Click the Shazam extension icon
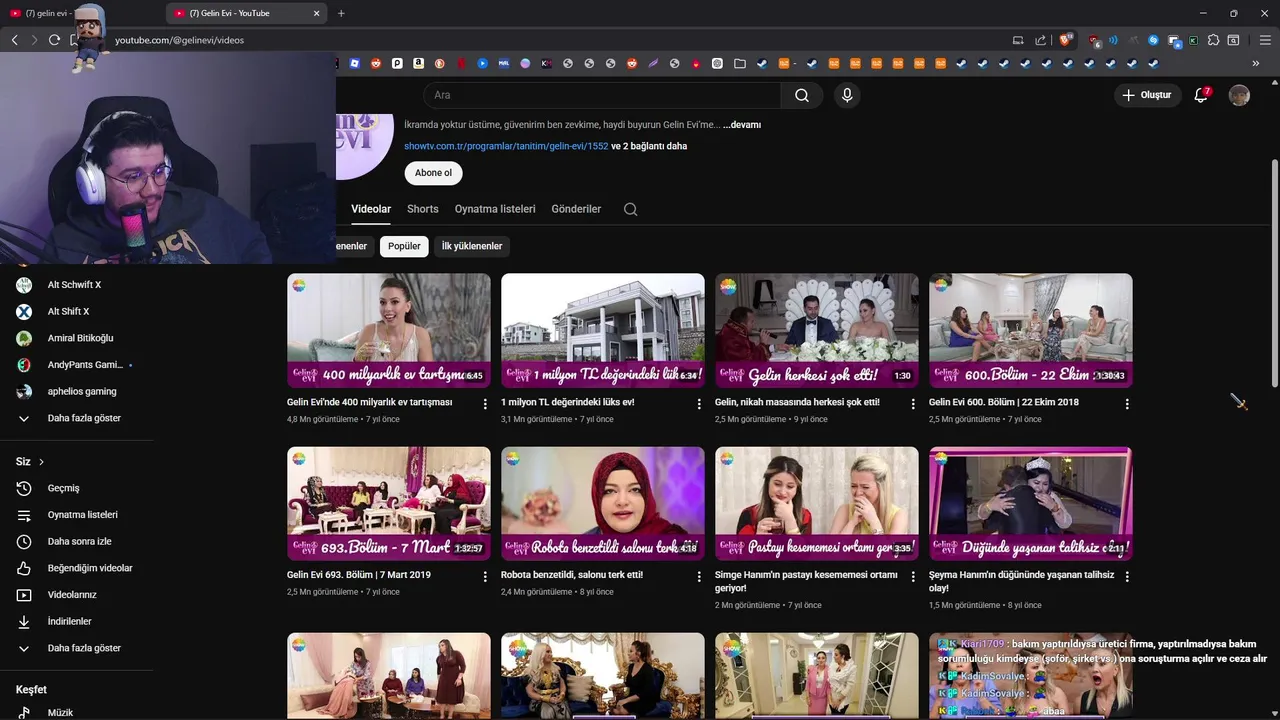1280x720 pixels. (1153, 40)
